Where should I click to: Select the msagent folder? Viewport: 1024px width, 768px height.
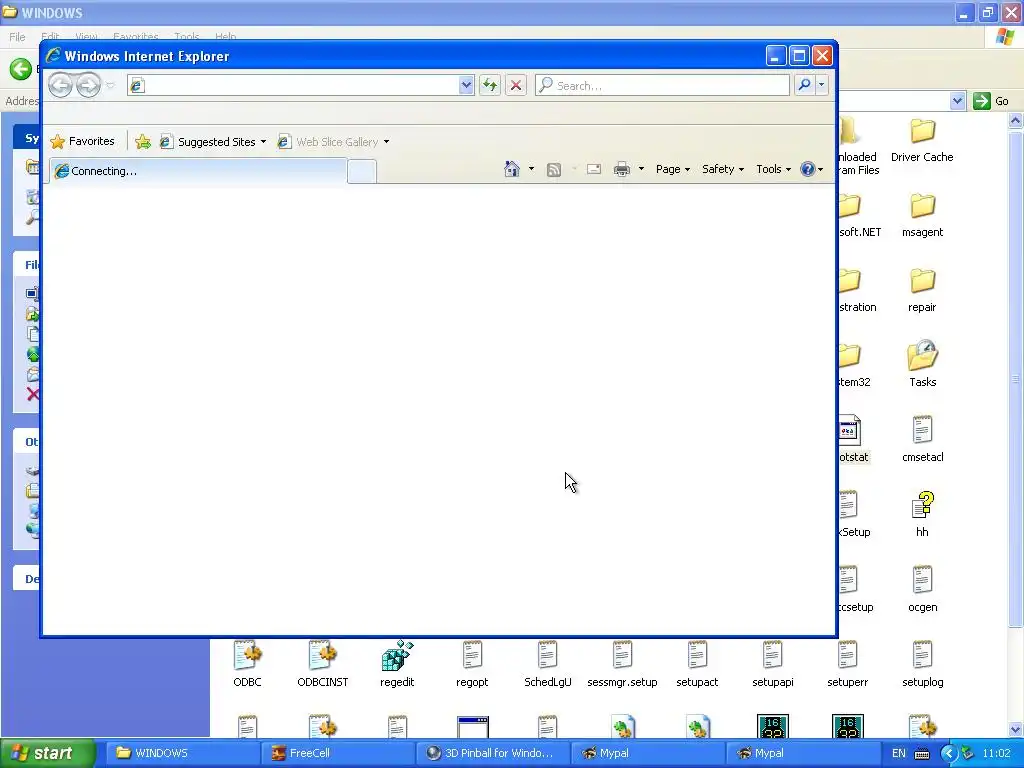922,216
